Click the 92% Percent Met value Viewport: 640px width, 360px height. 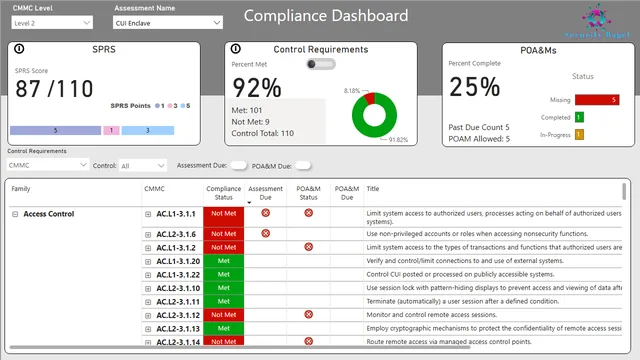pyautogui.click(x=257, y=88)
